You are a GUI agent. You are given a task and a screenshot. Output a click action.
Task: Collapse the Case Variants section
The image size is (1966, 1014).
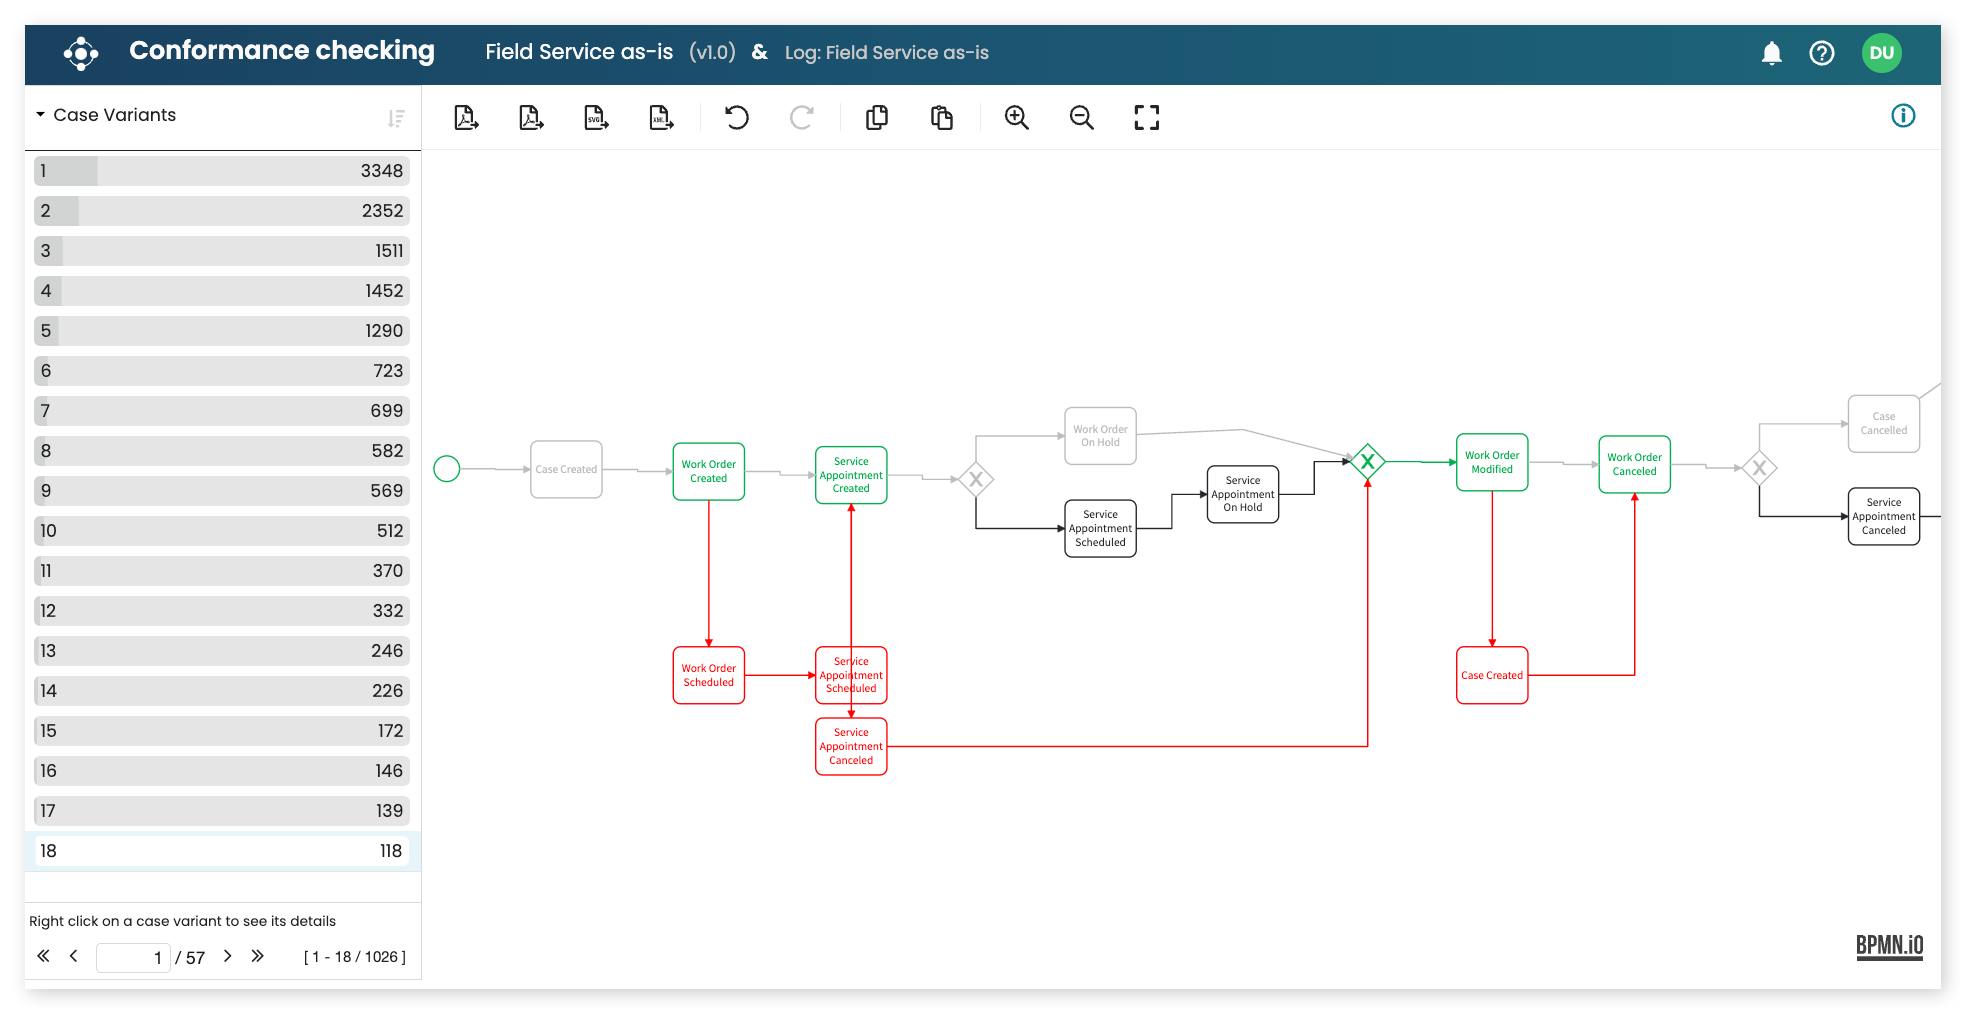tap(40, 114)
